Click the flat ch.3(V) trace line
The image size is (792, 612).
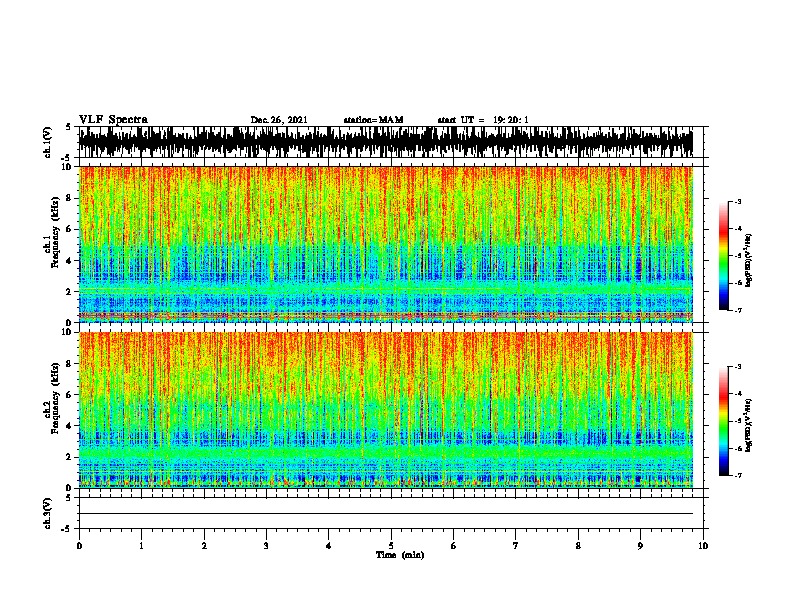pos(386,514)
